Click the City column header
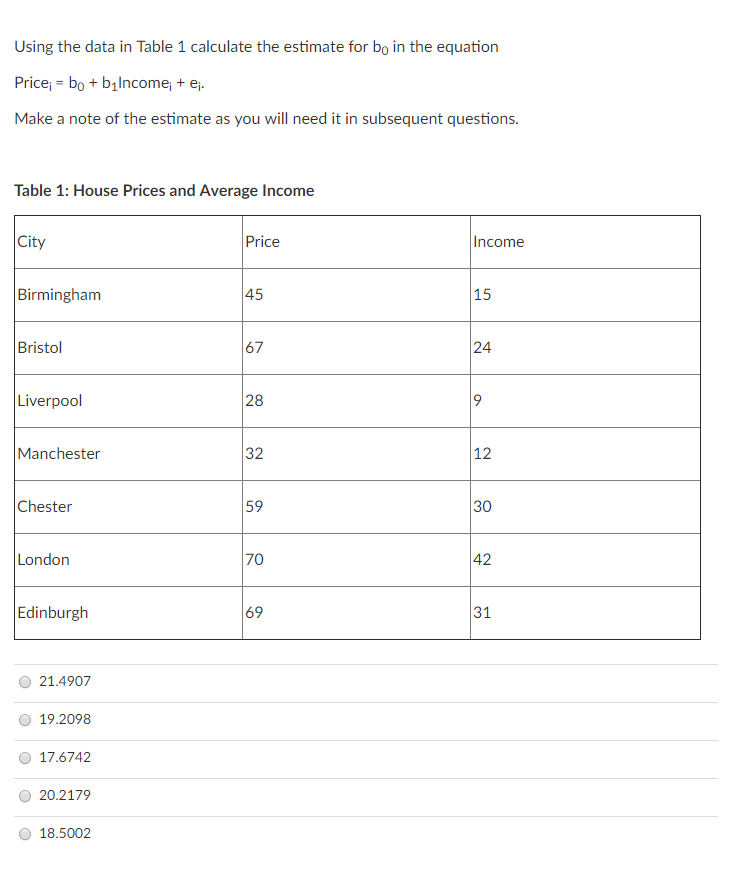This screenshot has height=869, width=737. [x=31, y=241]
